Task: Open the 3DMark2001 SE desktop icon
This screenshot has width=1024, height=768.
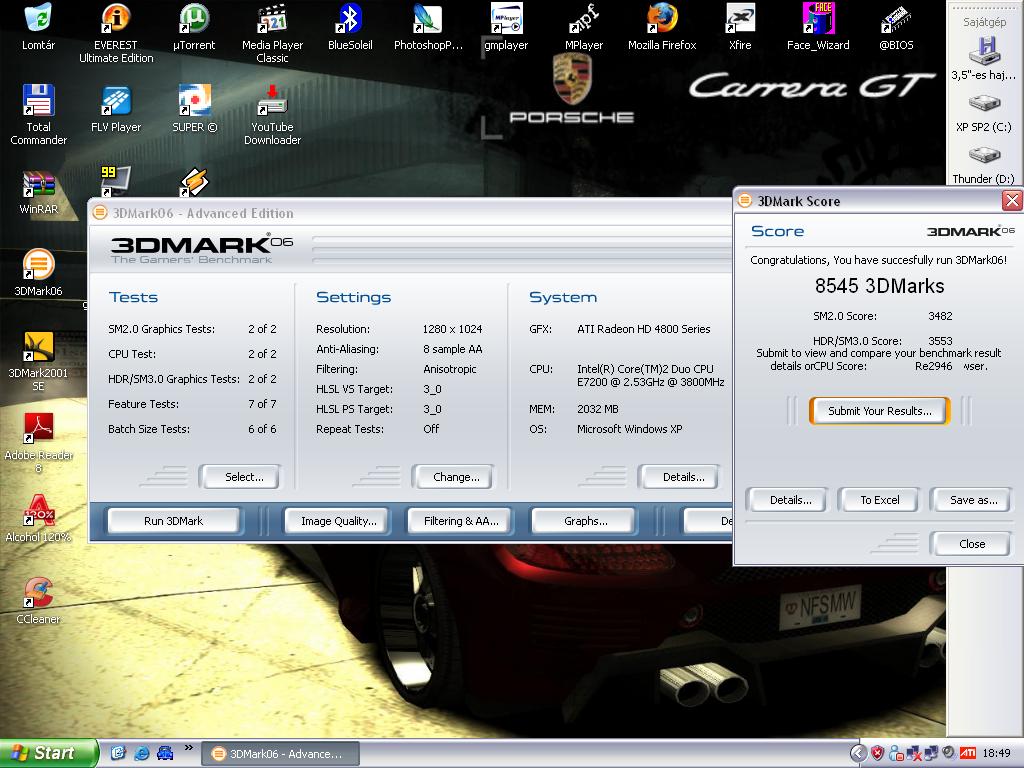Action: click(38, 361)
